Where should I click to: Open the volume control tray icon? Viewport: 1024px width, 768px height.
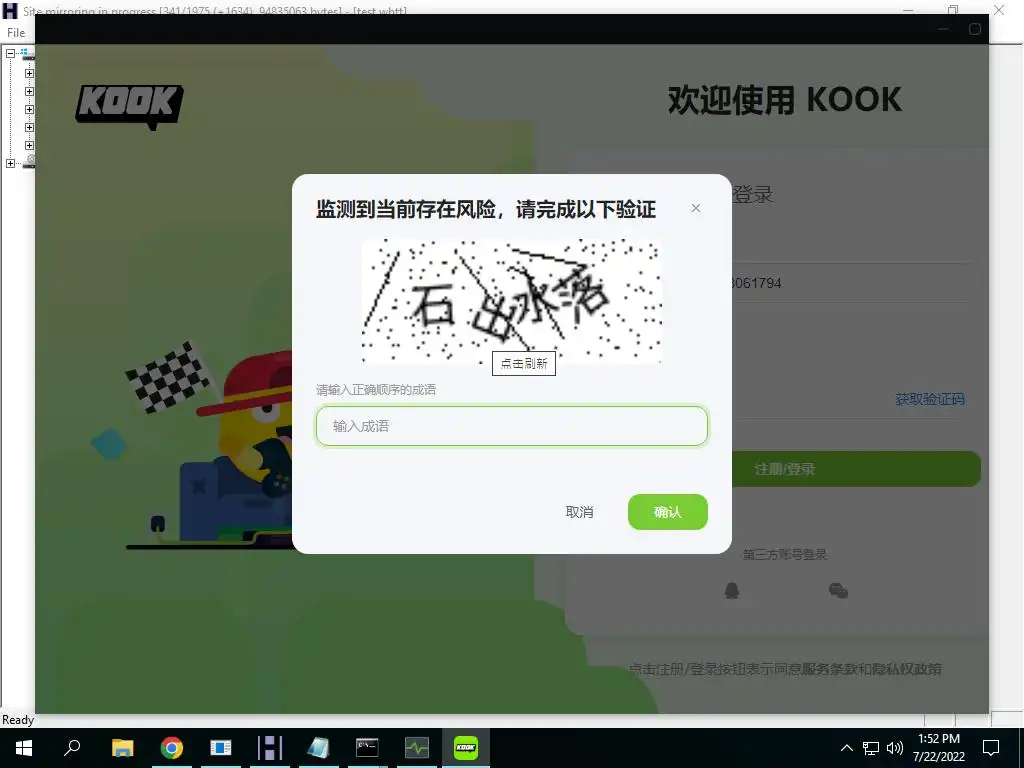coord(895,748)
